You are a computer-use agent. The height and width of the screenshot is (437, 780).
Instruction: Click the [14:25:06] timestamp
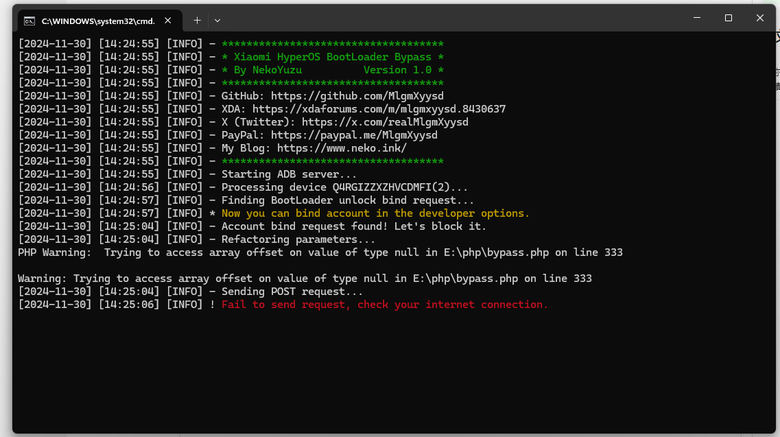(x=129, y=304)
